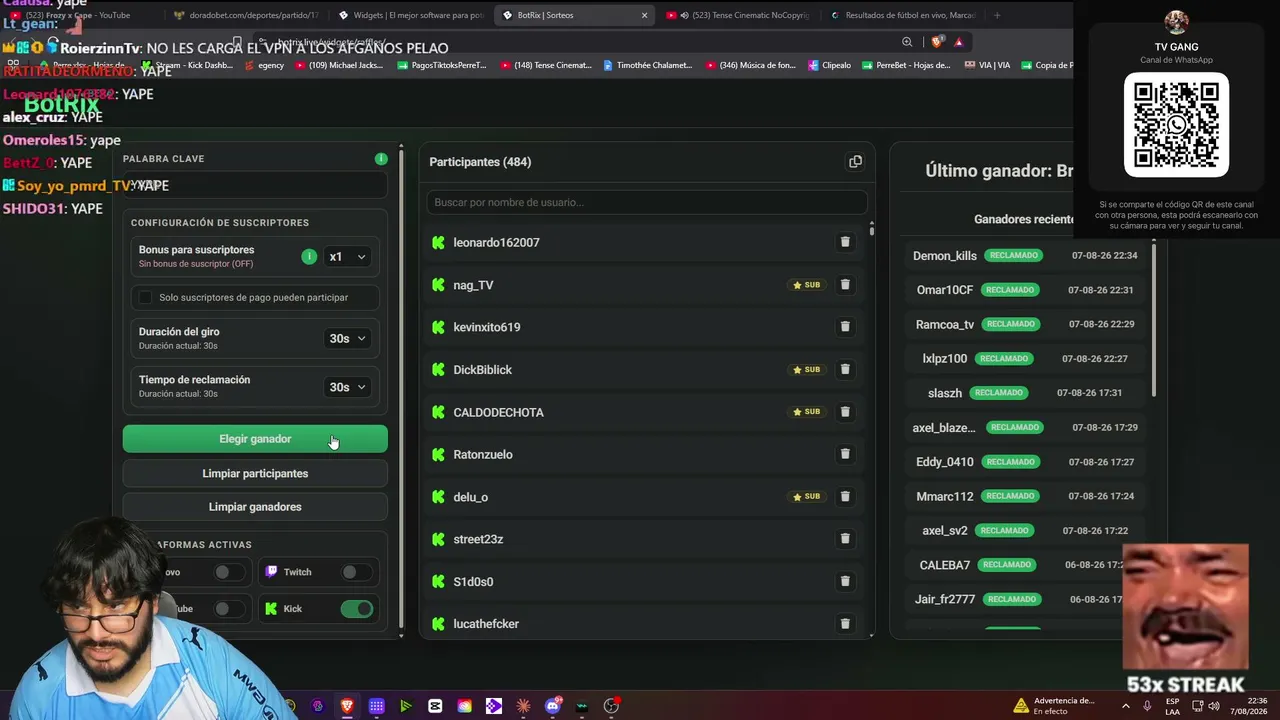This screenshot has height=720, width=1280.
Task: Copy the participants list with the copy icon
Action: coord(855,162)
